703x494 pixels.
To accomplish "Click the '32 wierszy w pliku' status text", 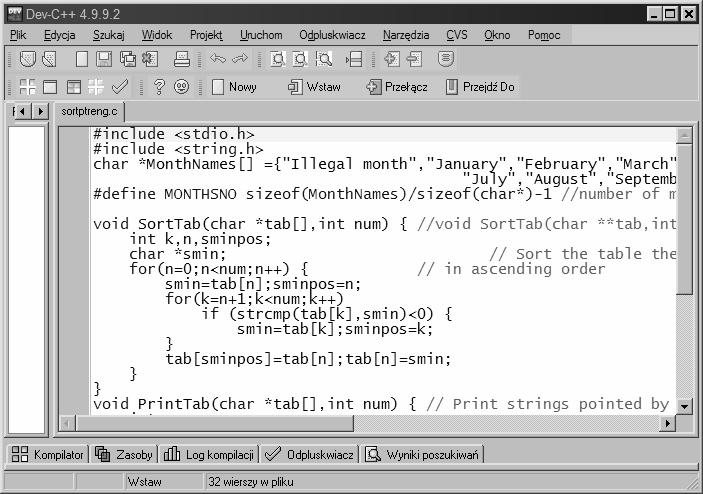I will (251, 482).
